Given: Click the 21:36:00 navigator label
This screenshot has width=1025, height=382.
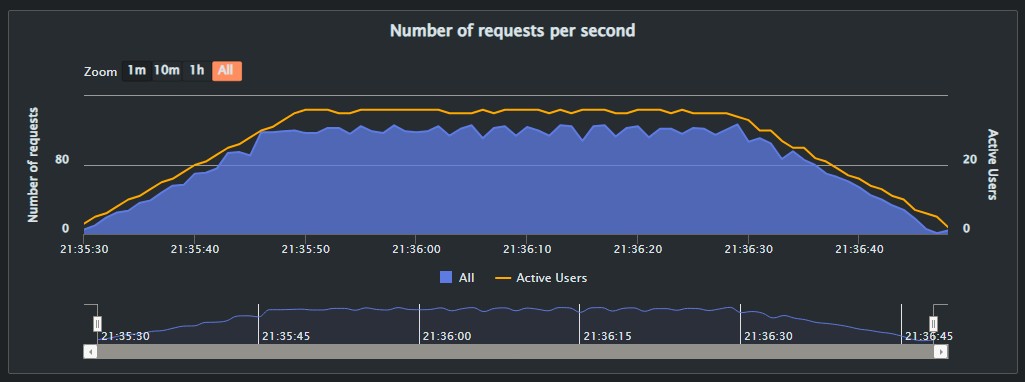Looking at the screenshot, I should (x=447, y=336).
